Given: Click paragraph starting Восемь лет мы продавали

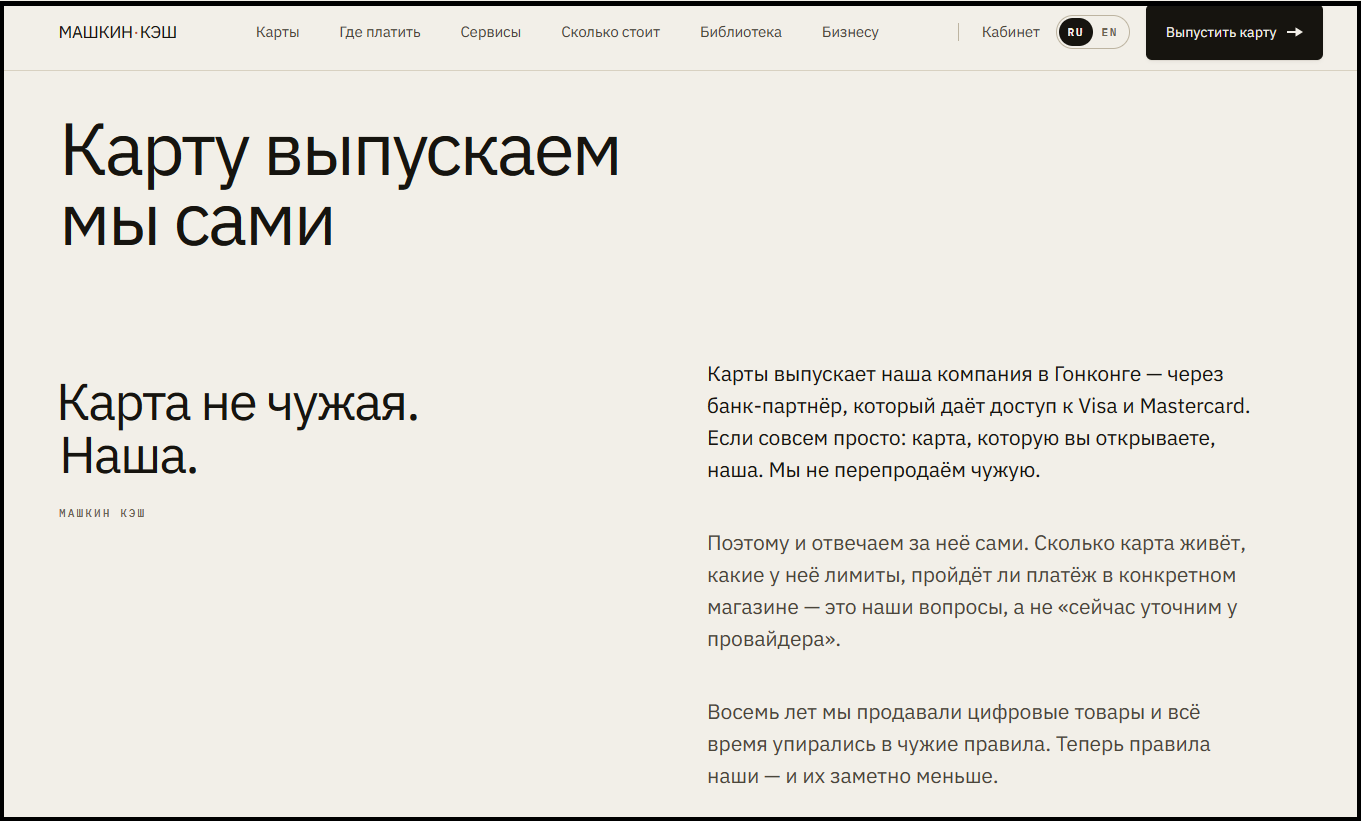Looking at the screenshot, I should (x=958, y=744).
